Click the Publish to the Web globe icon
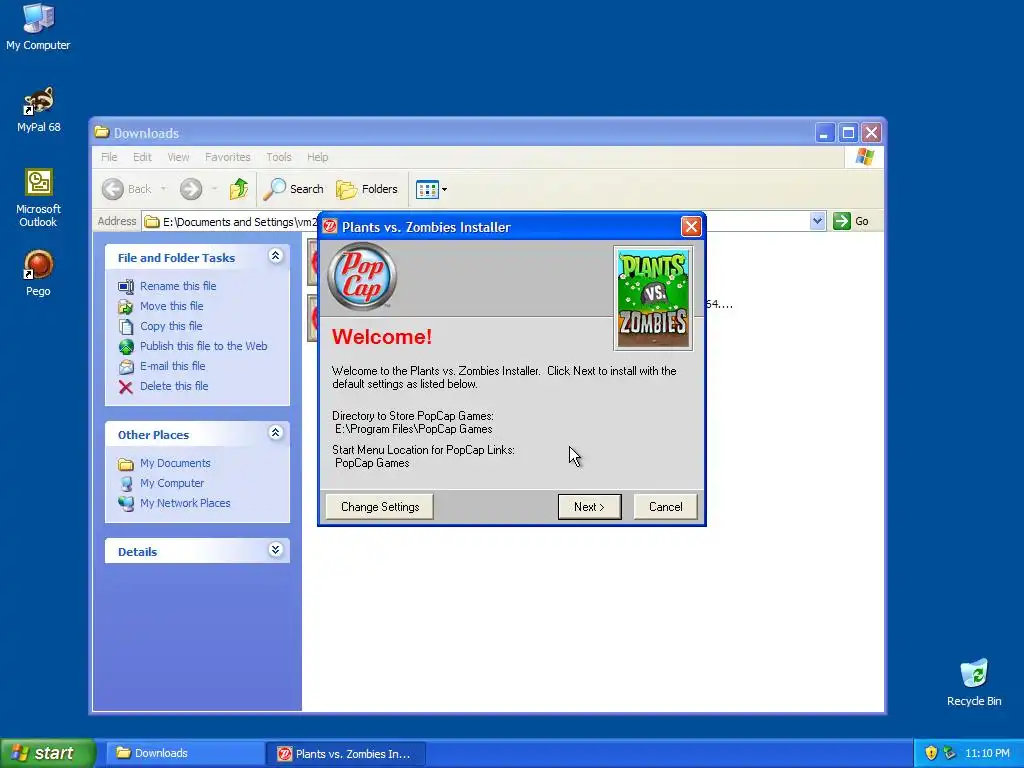The height and width of the screenshot is (768, 1024). tap(126, 347)
